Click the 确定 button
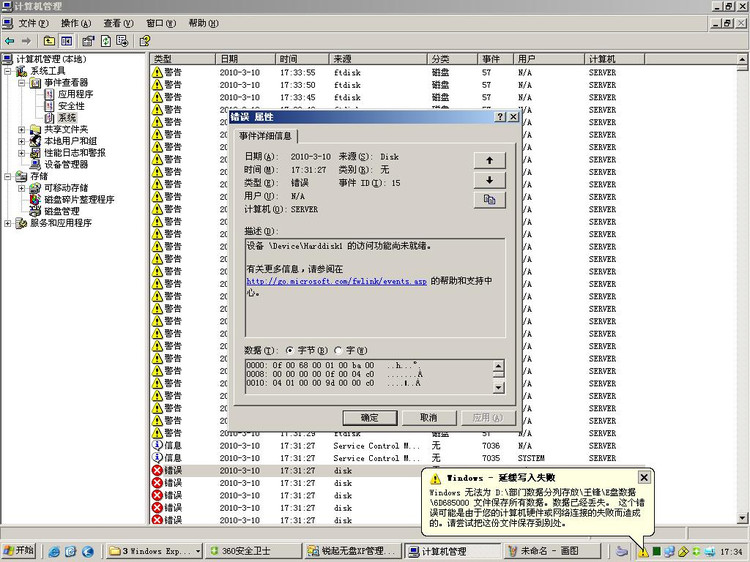 coord(369,418)
